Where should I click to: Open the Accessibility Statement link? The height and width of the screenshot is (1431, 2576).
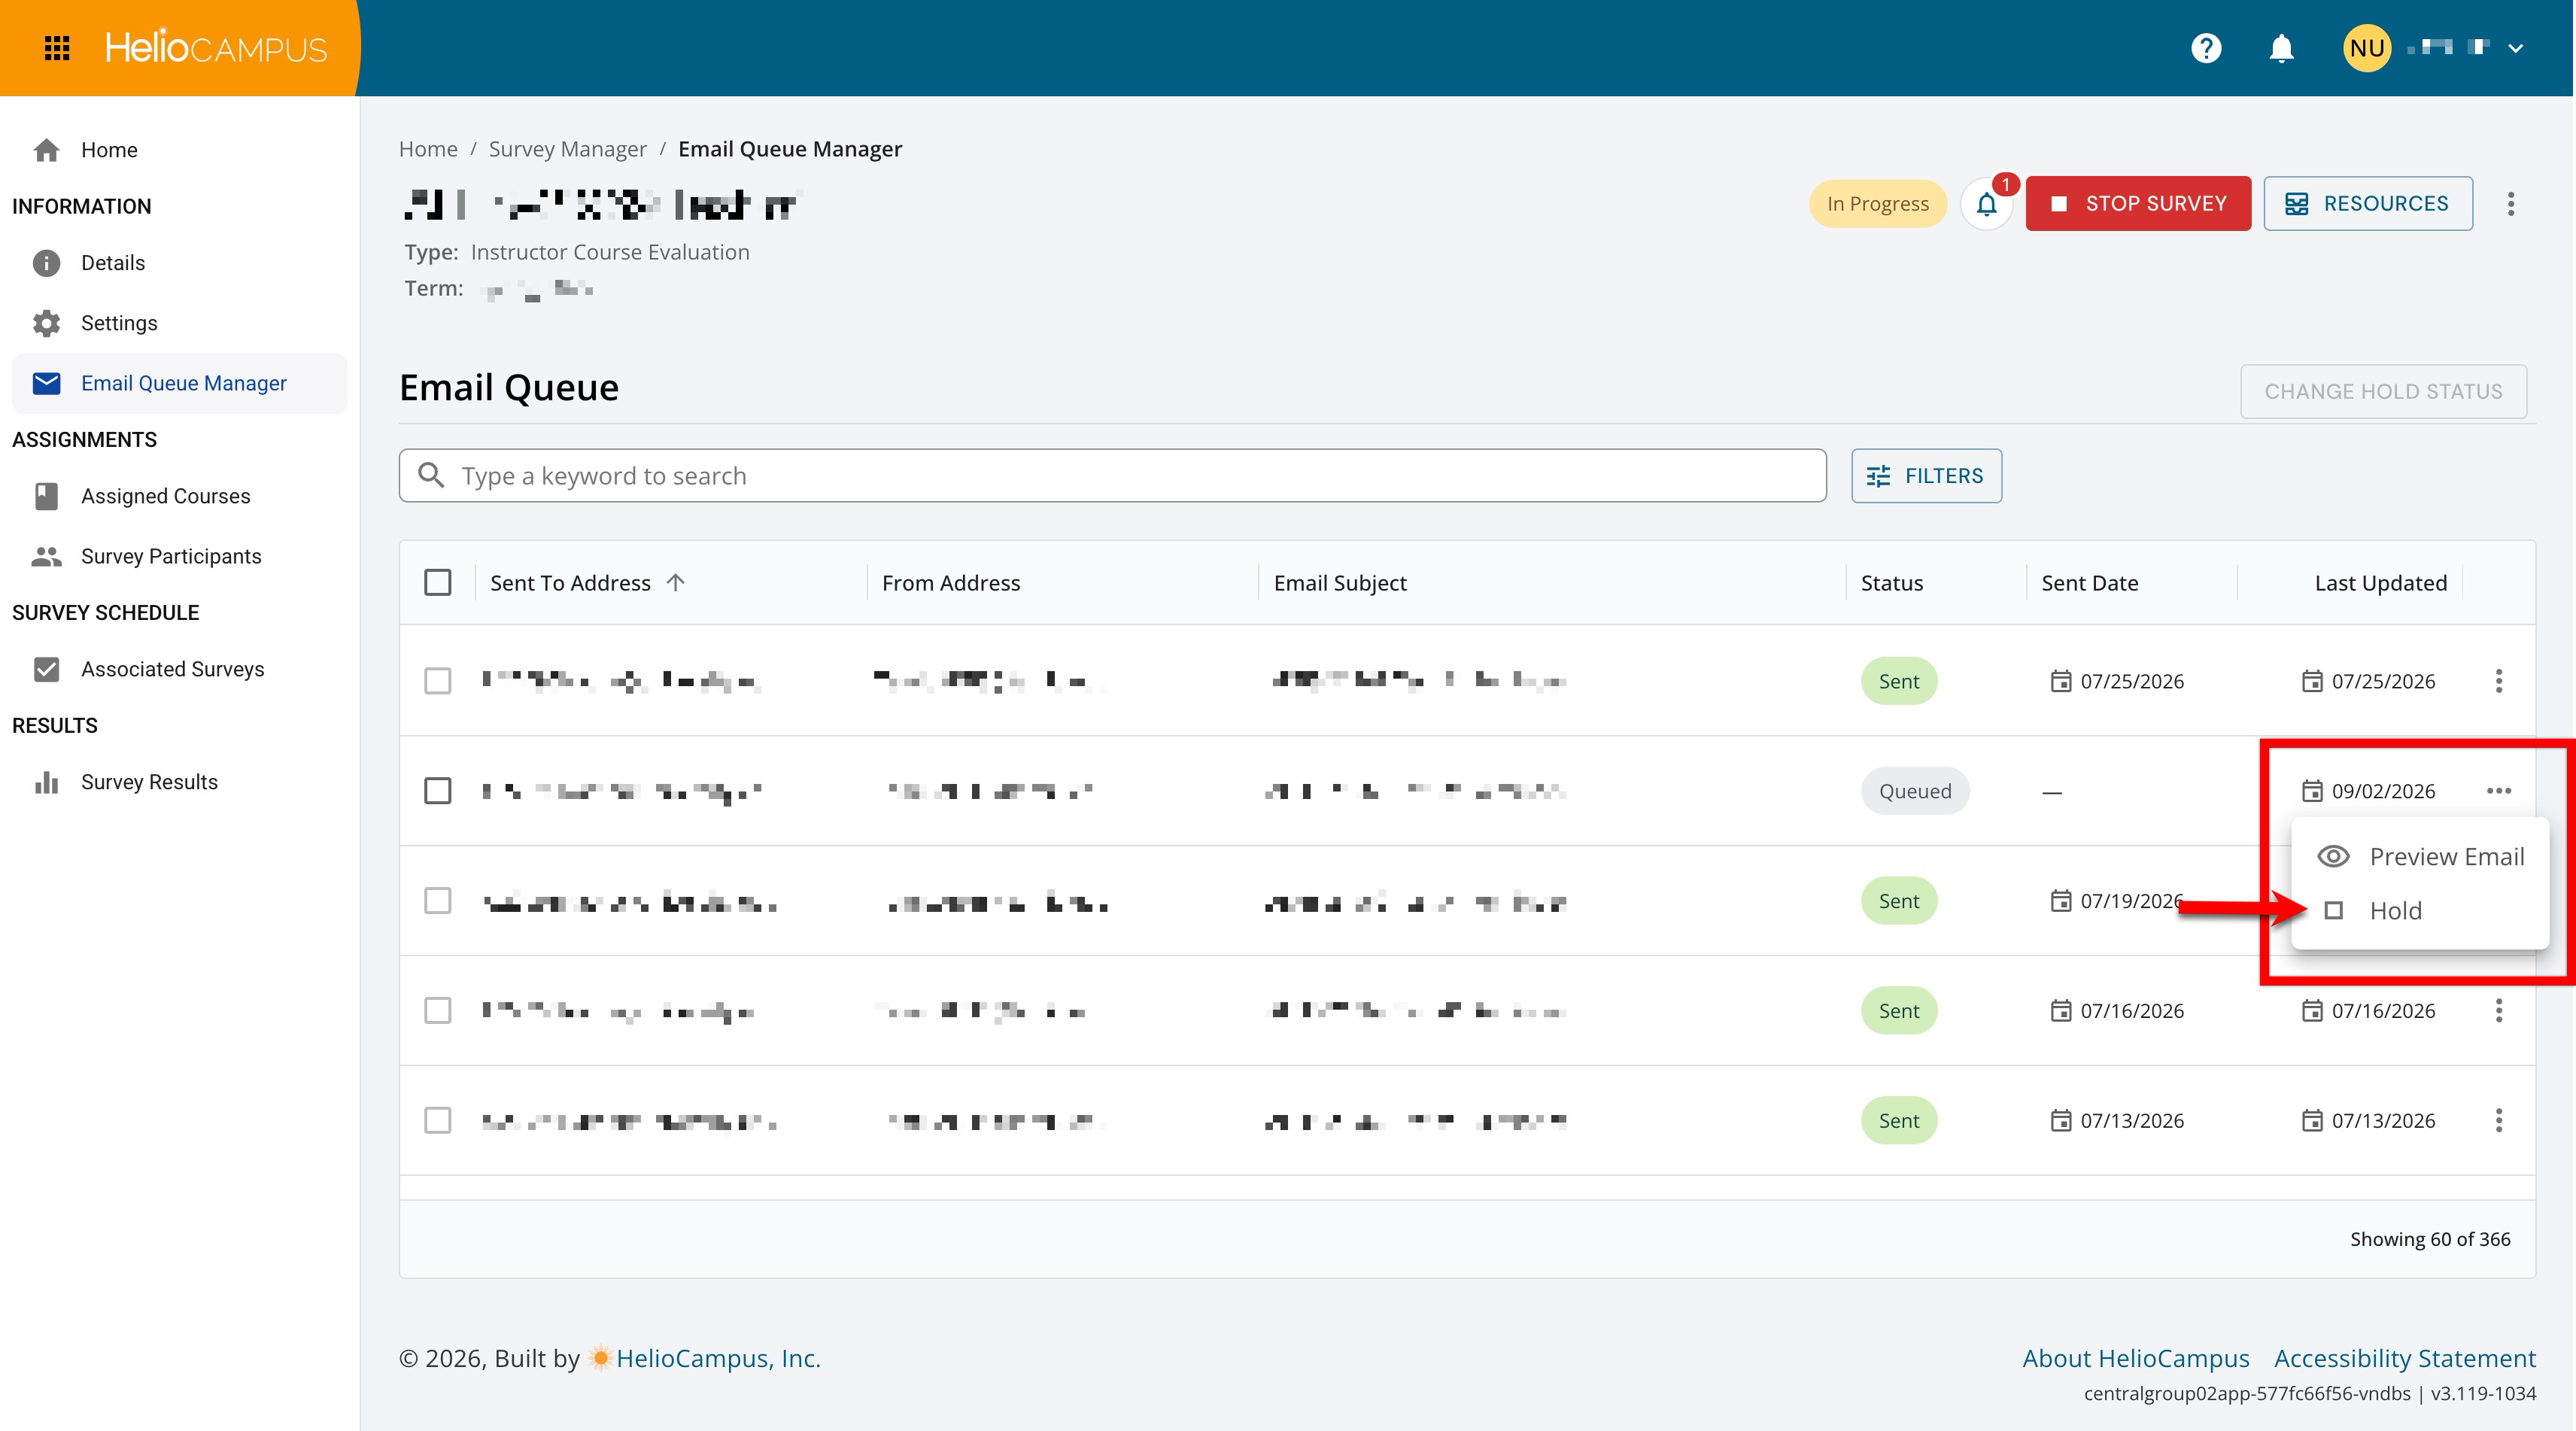(x=2404, y=1358)
